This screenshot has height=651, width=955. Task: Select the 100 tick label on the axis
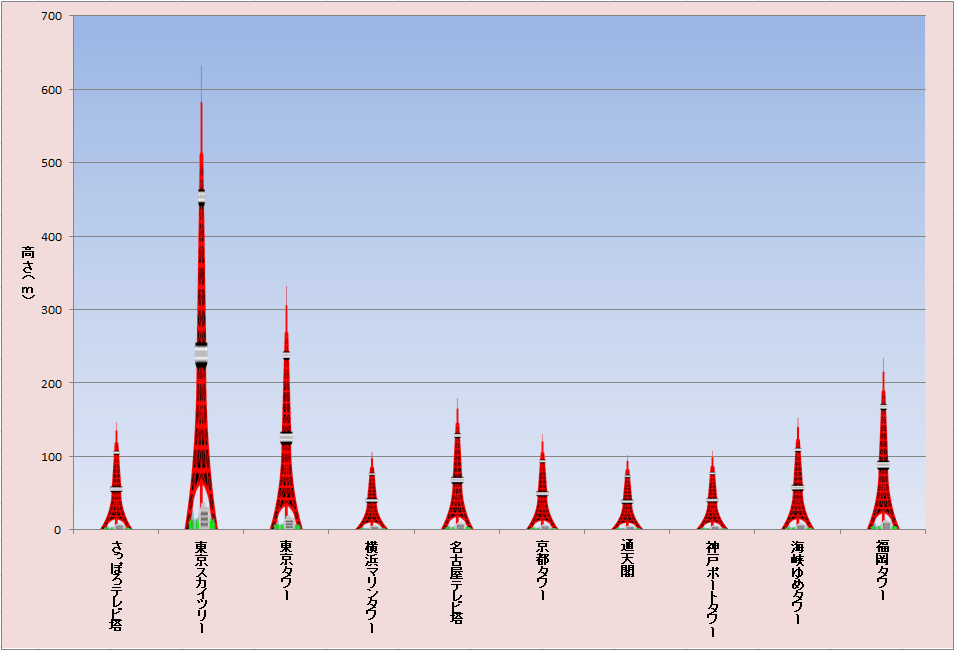[51, 457]
